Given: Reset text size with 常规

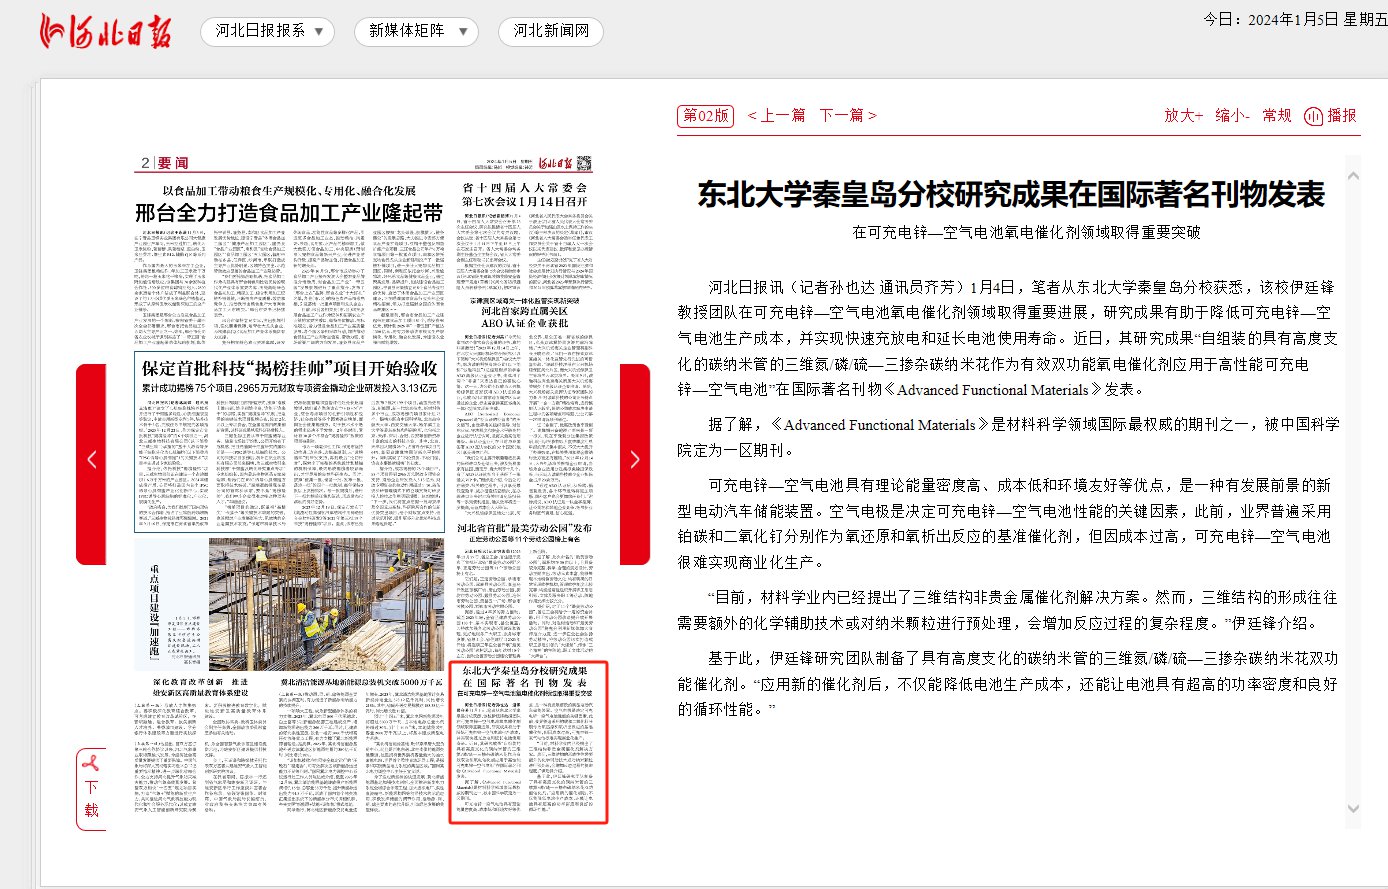Looking at the screenshot, I should click(1277, 116).
